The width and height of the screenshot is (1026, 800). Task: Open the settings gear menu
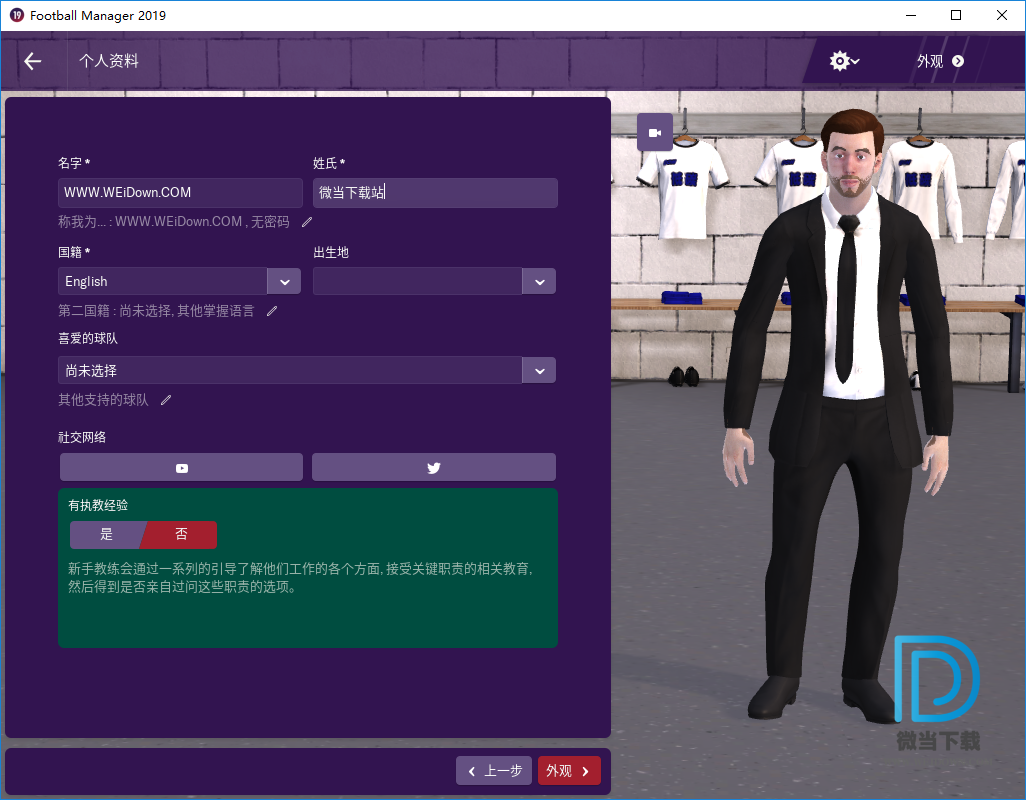point(844,61)
